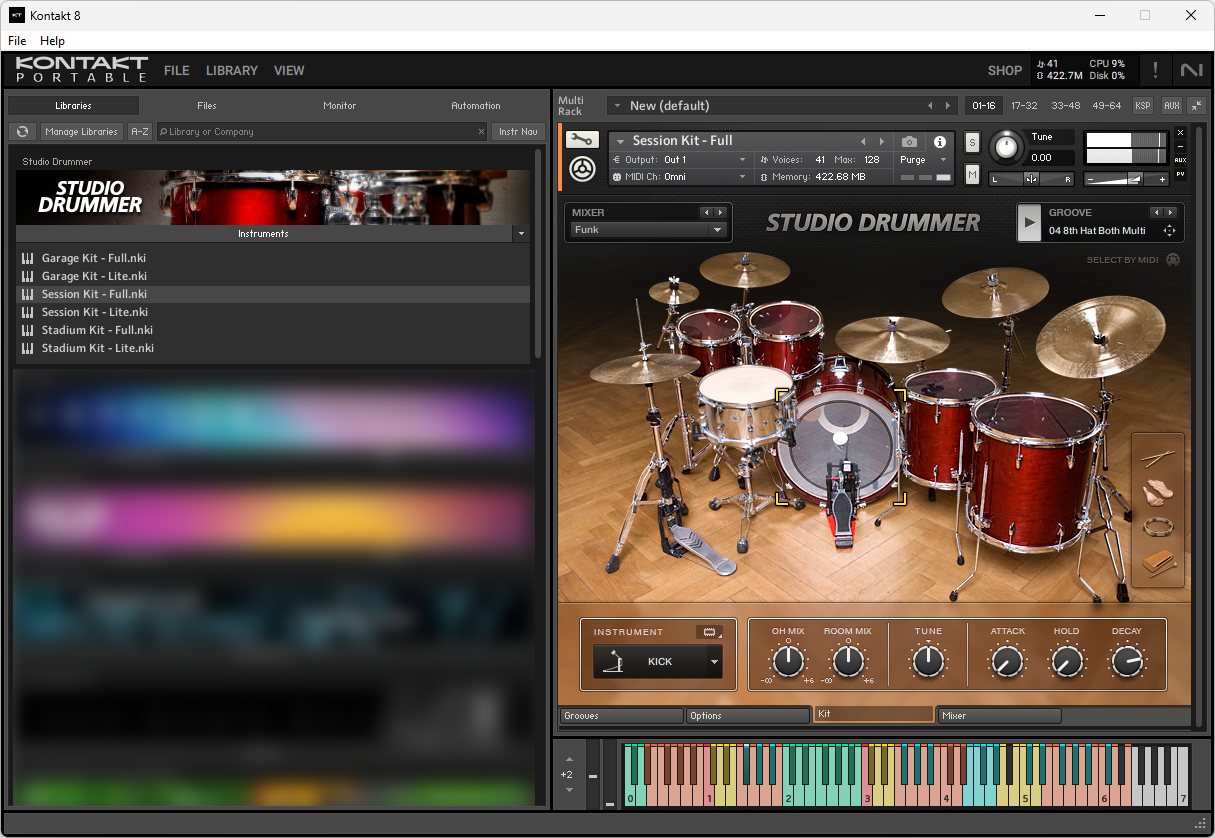Toggle A-Z library sorting
1215x838 pixels.
pyautogui.click(x=140, y=131)
